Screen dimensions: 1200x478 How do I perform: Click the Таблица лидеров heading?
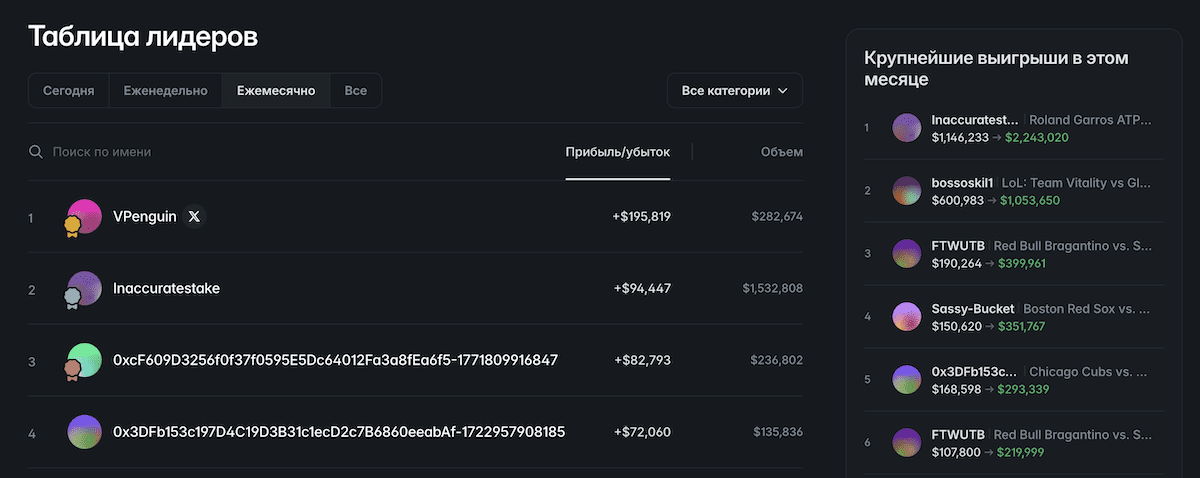(143, 36)
